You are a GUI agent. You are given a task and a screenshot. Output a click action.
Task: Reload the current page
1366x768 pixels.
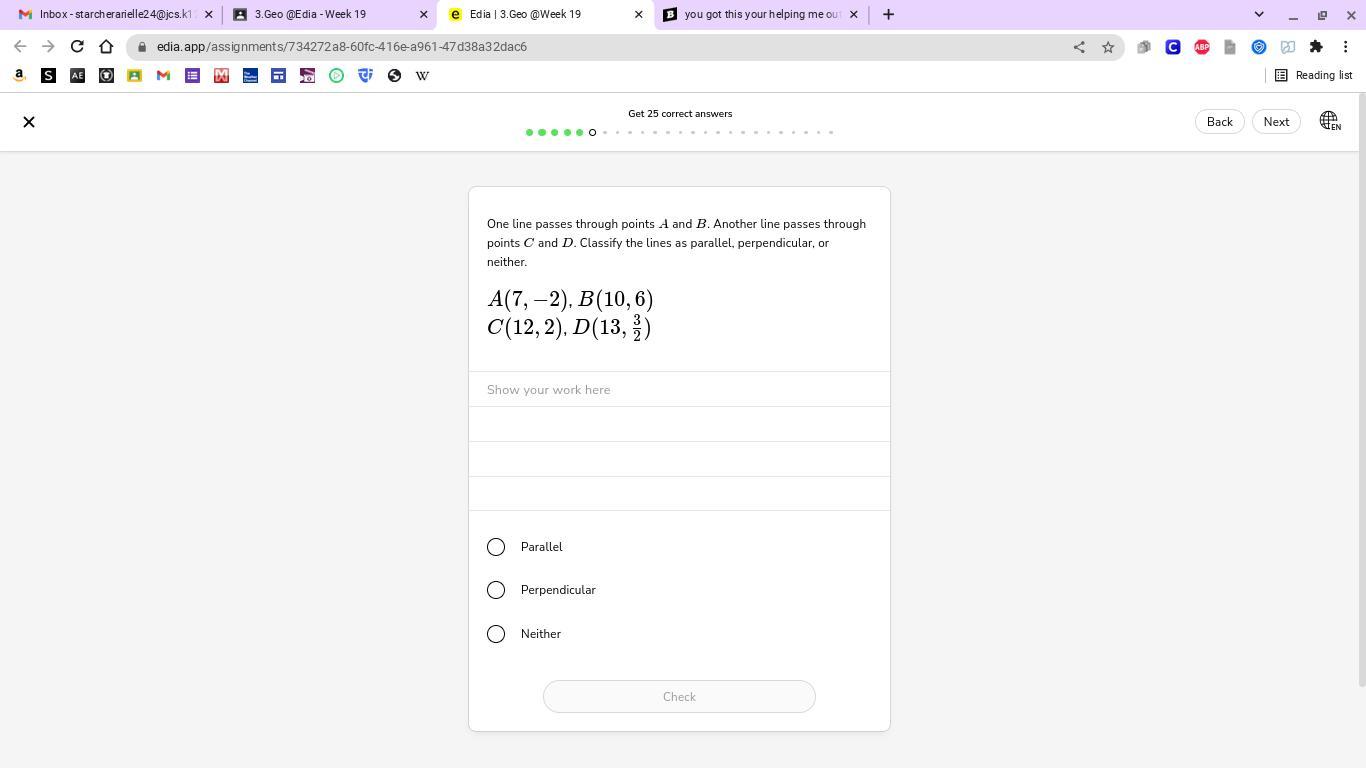(x=77, y=47)
